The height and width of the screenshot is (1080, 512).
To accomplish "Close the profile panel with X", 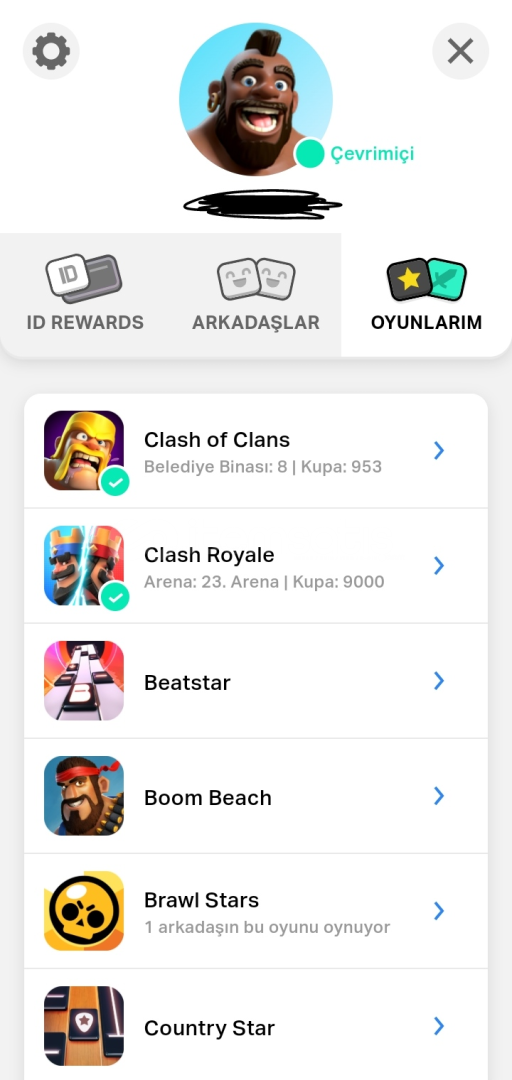I will pos(460,51).
